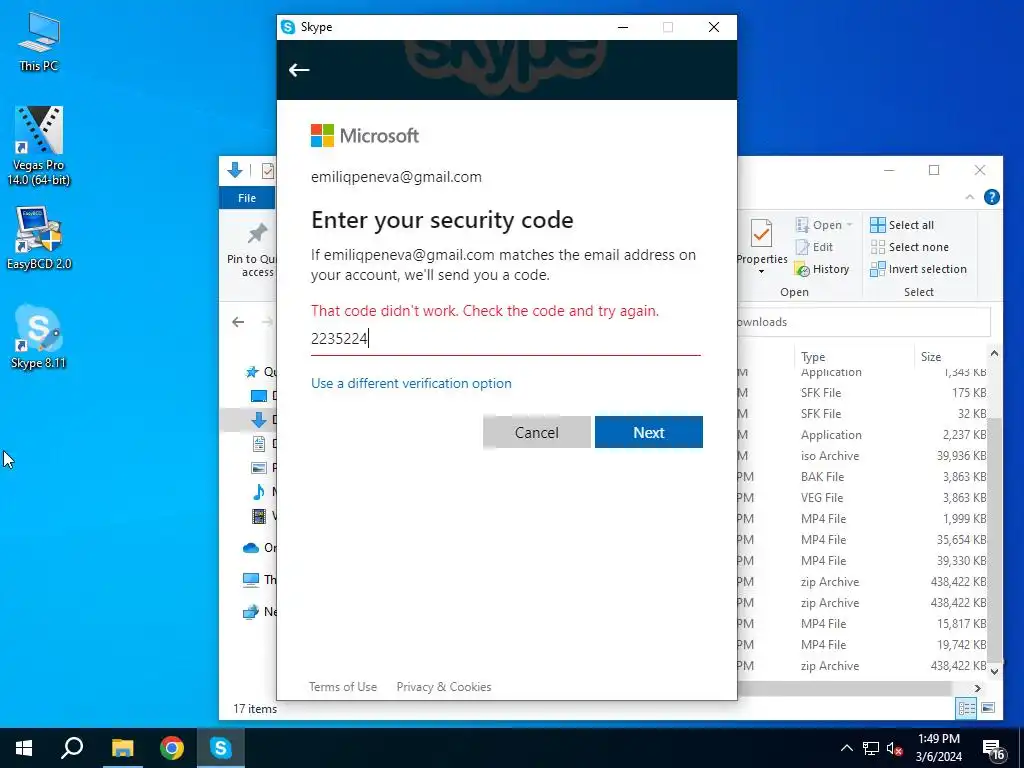Launch Google Chrome from the taskbar
This screenshot has height=768, width=1024.
pyautogui.click(x=172, y=748)
